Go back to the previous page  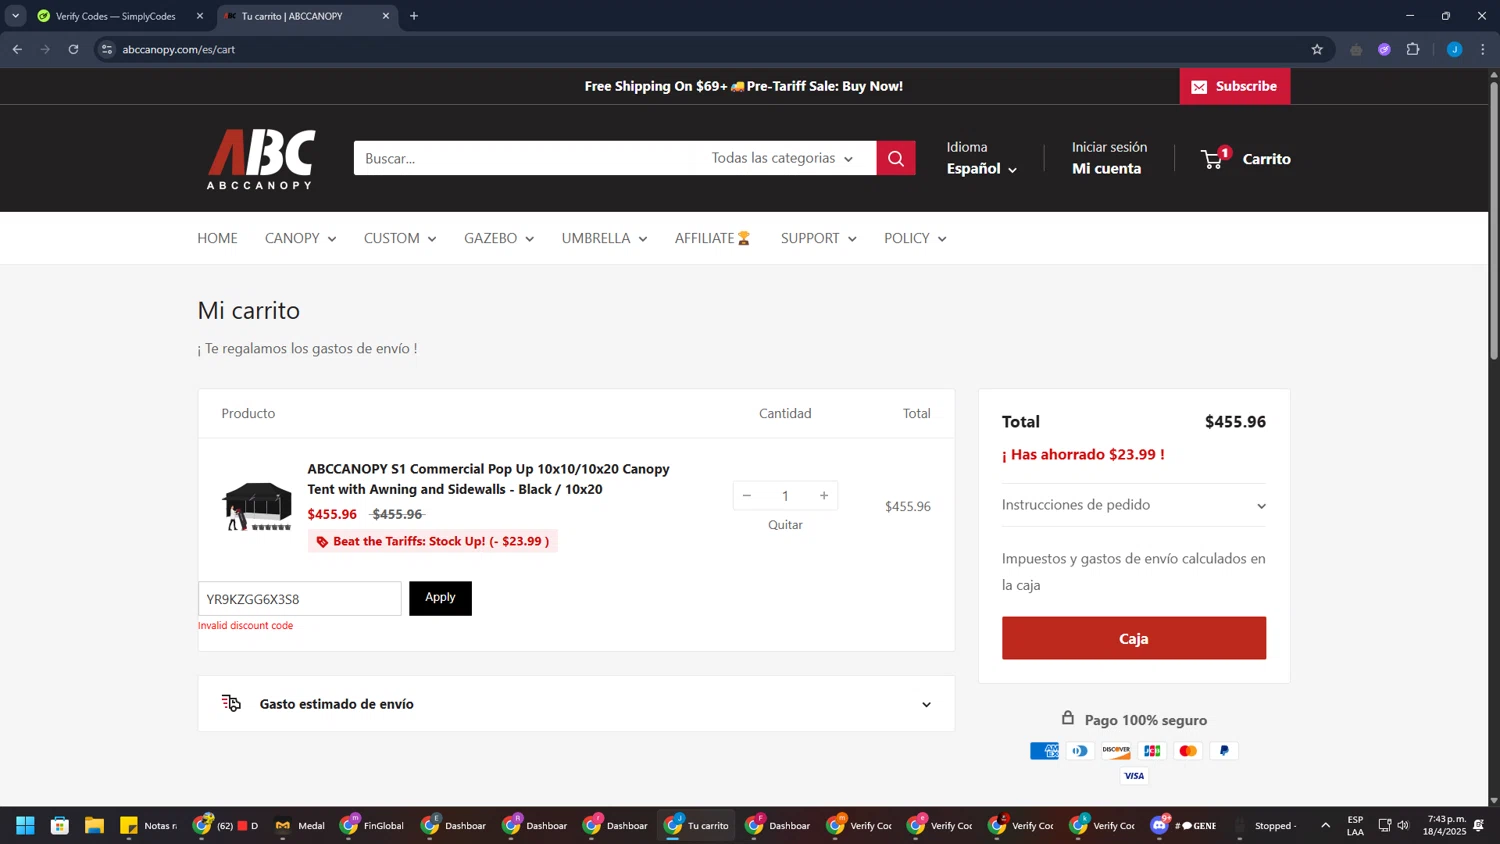coord(17,49)
